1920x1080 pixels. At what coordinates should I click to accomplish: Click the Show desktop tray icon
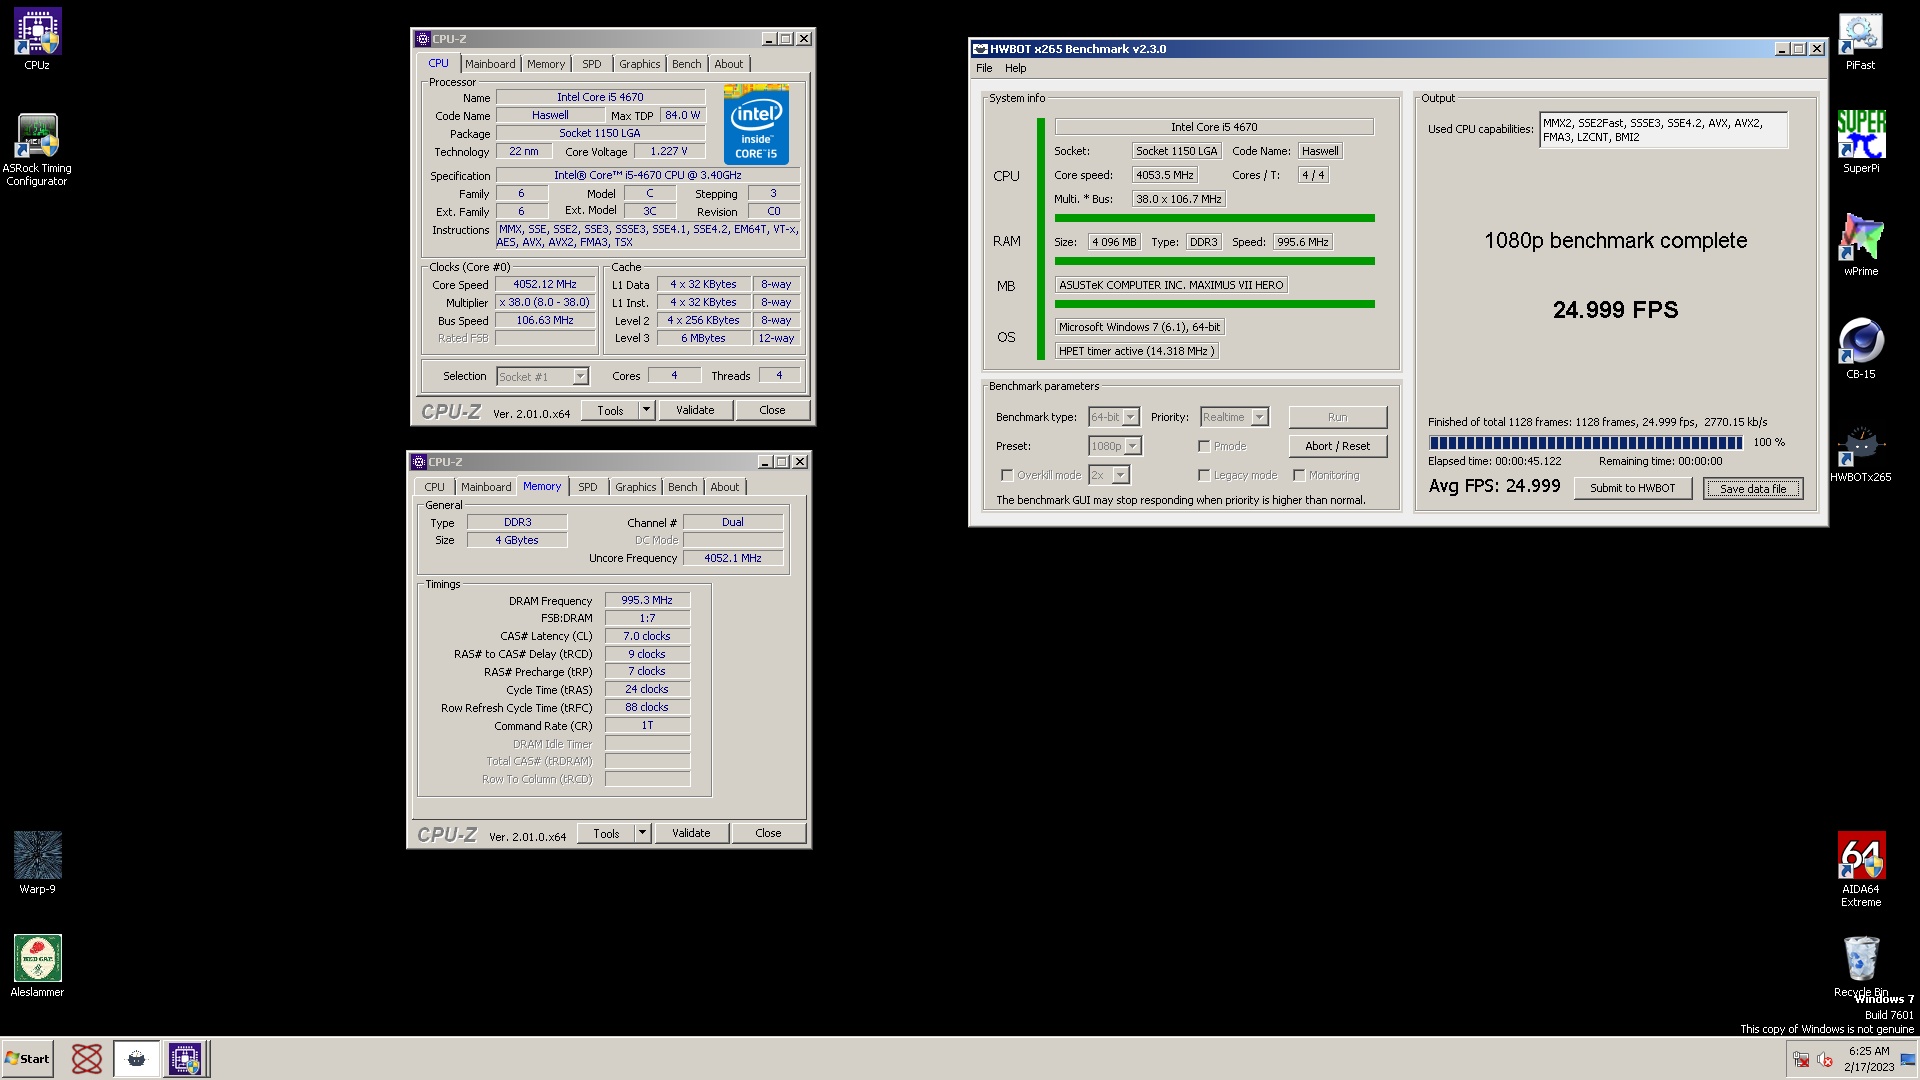click(x=1908, y=1060)
